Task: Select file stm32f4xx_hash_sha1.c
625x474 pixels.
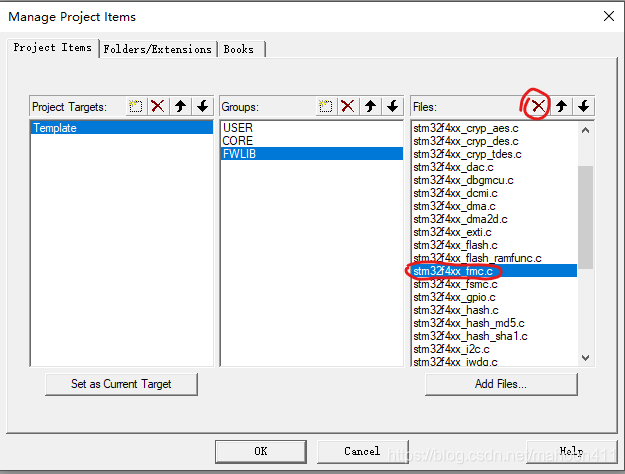Action: point(495,336)
